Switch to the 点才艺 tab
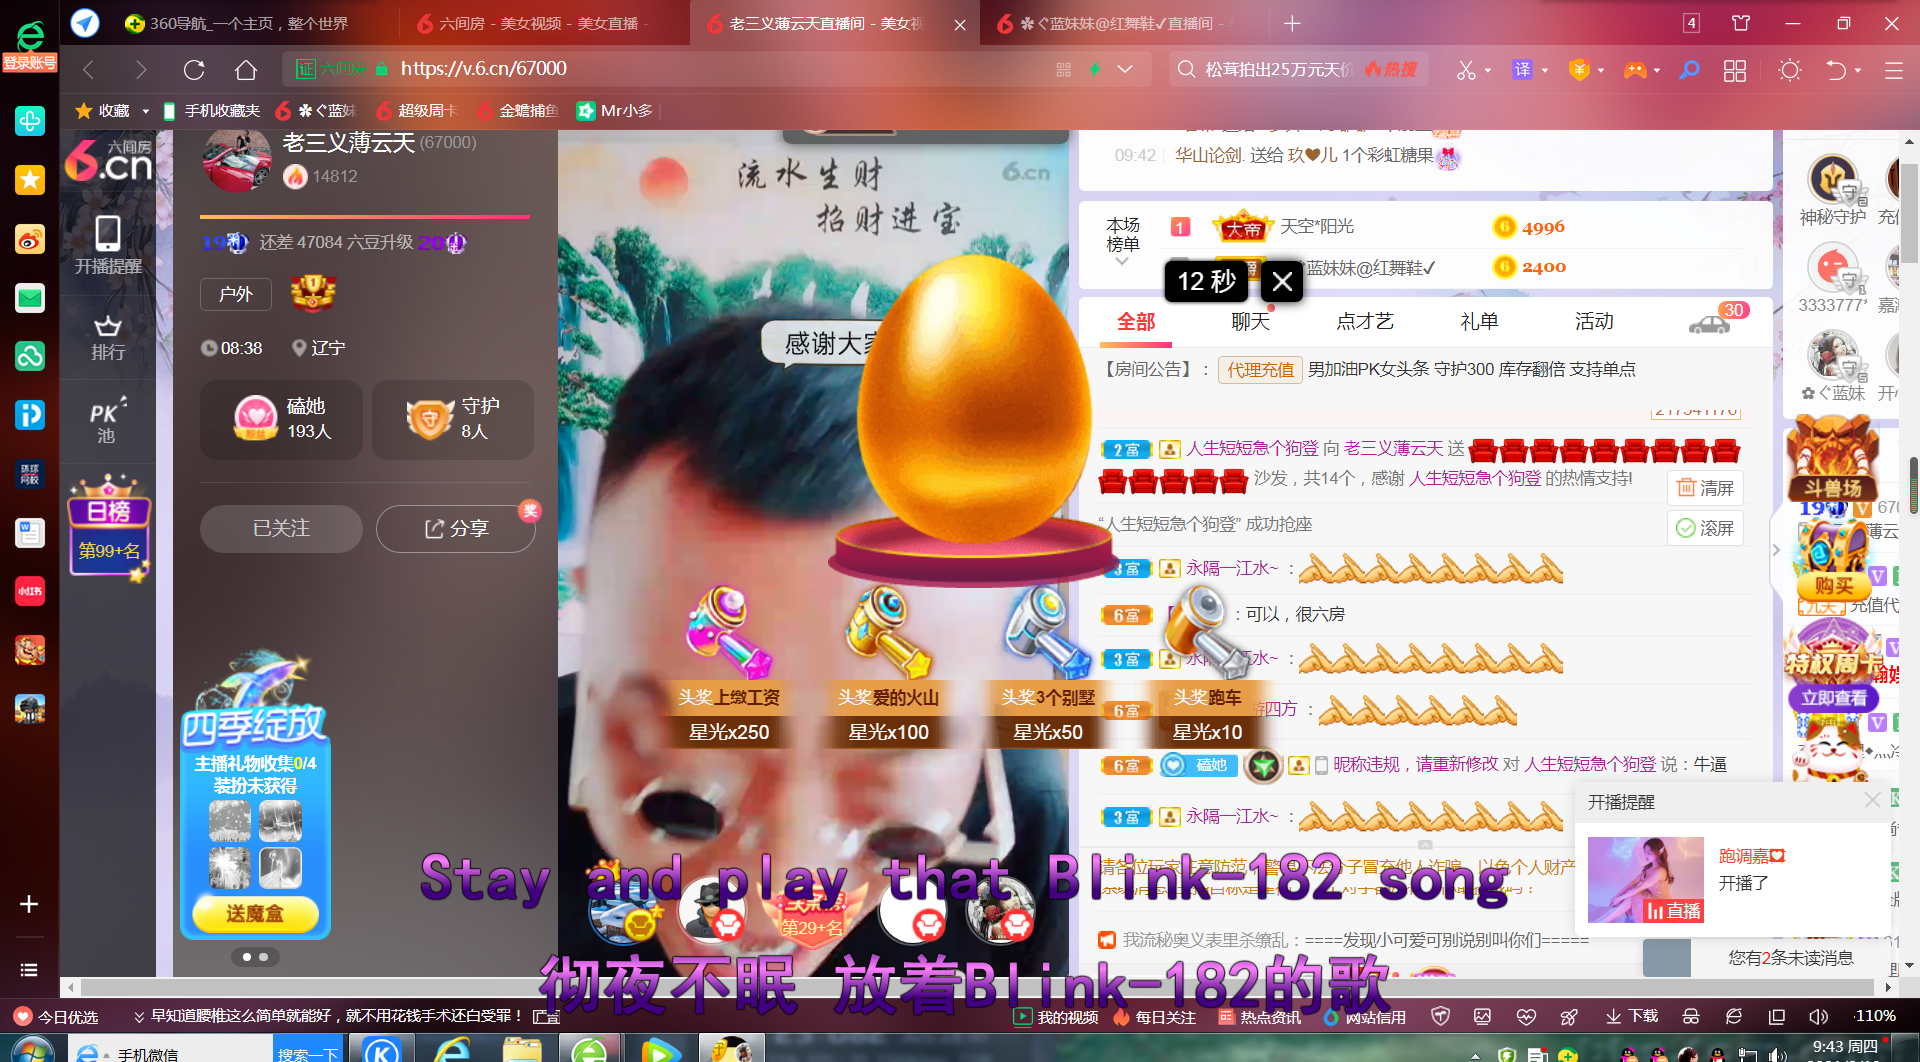Image resolution: width=1920 pixels, height=1062 pixels. click(1364, 321)
